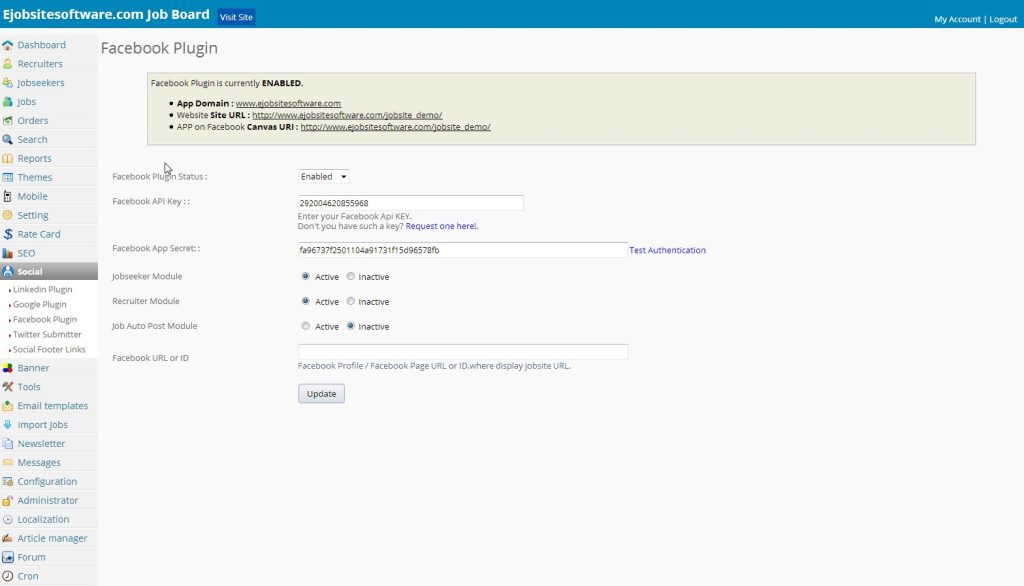Open Social Footer Links submenu item
This screenshot has height=586, width=1024.
[x=49, y=350]
